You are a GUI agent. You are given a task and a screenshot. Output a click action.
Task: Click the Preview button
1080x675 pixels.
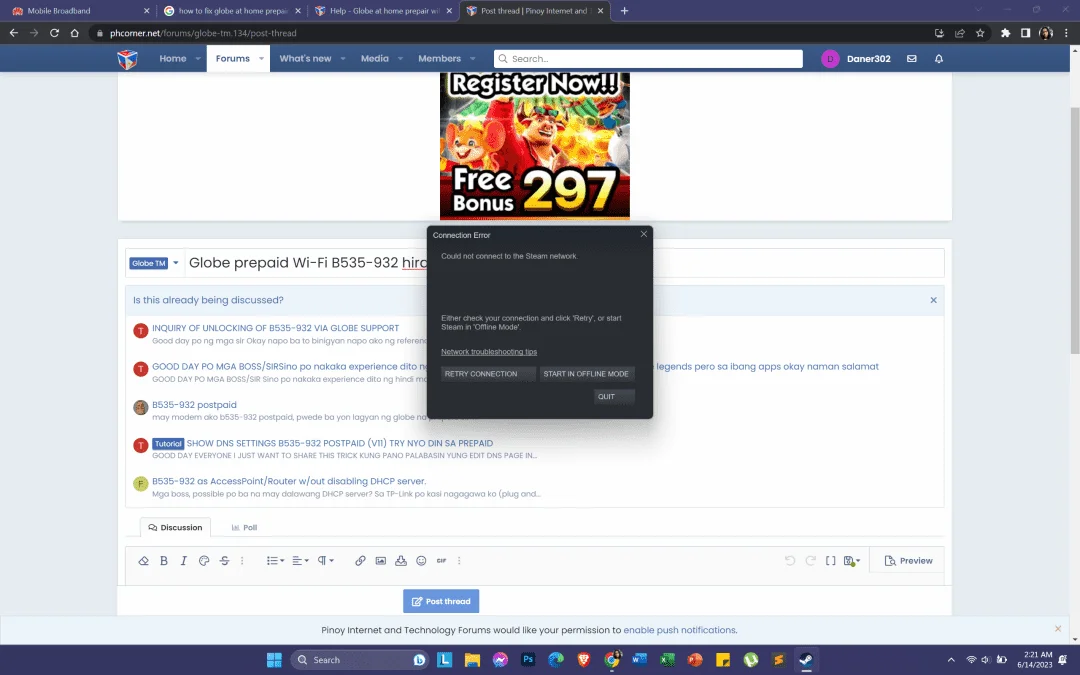click(x=908, y=561)
